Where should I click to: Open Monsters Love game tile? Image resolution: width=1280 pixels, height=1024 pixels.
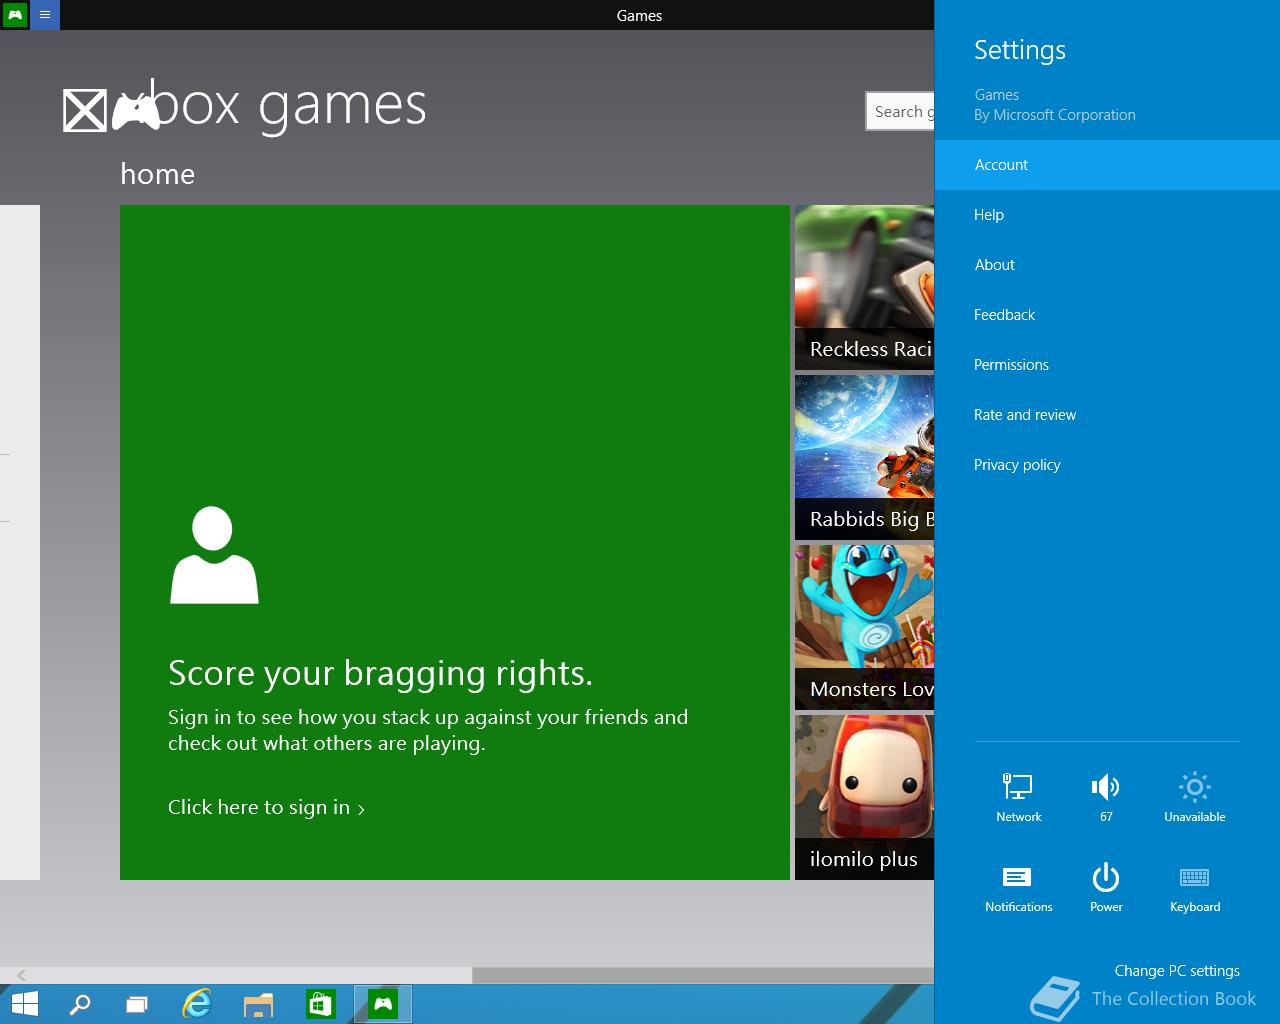[864, 628]
